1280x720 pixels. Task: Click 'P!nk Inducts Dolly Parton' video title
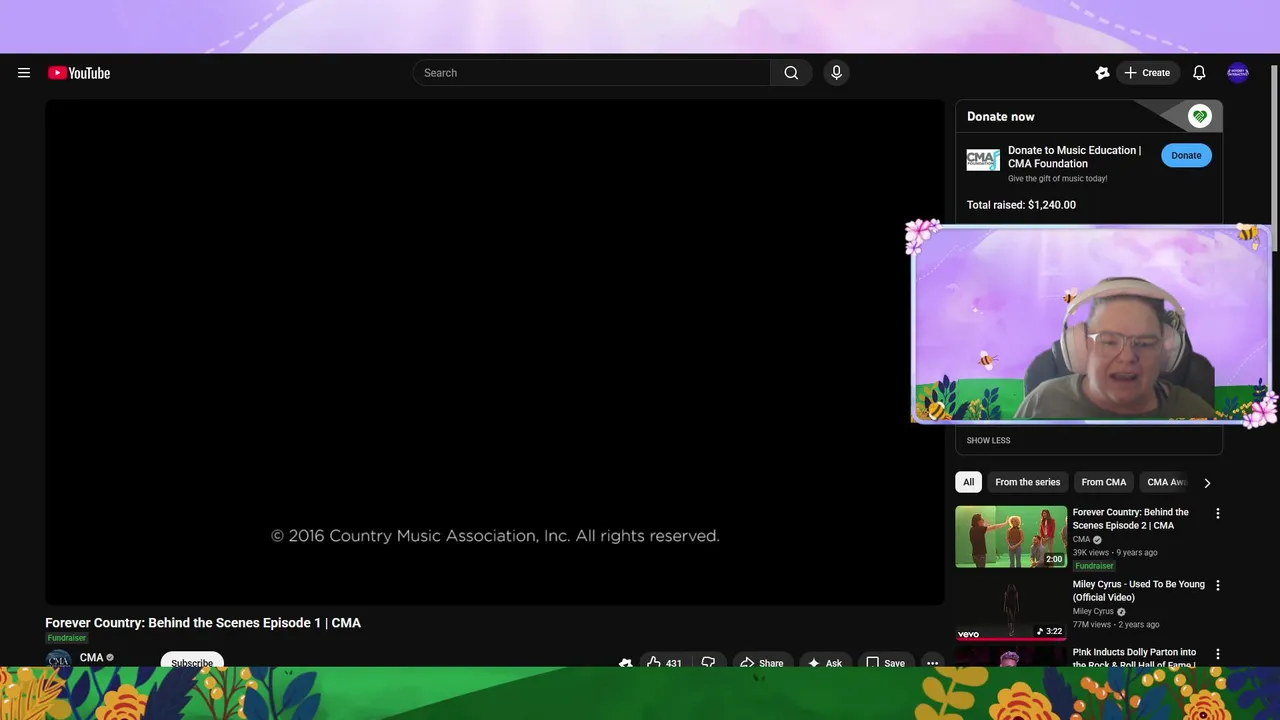(x=1134, y=658)
